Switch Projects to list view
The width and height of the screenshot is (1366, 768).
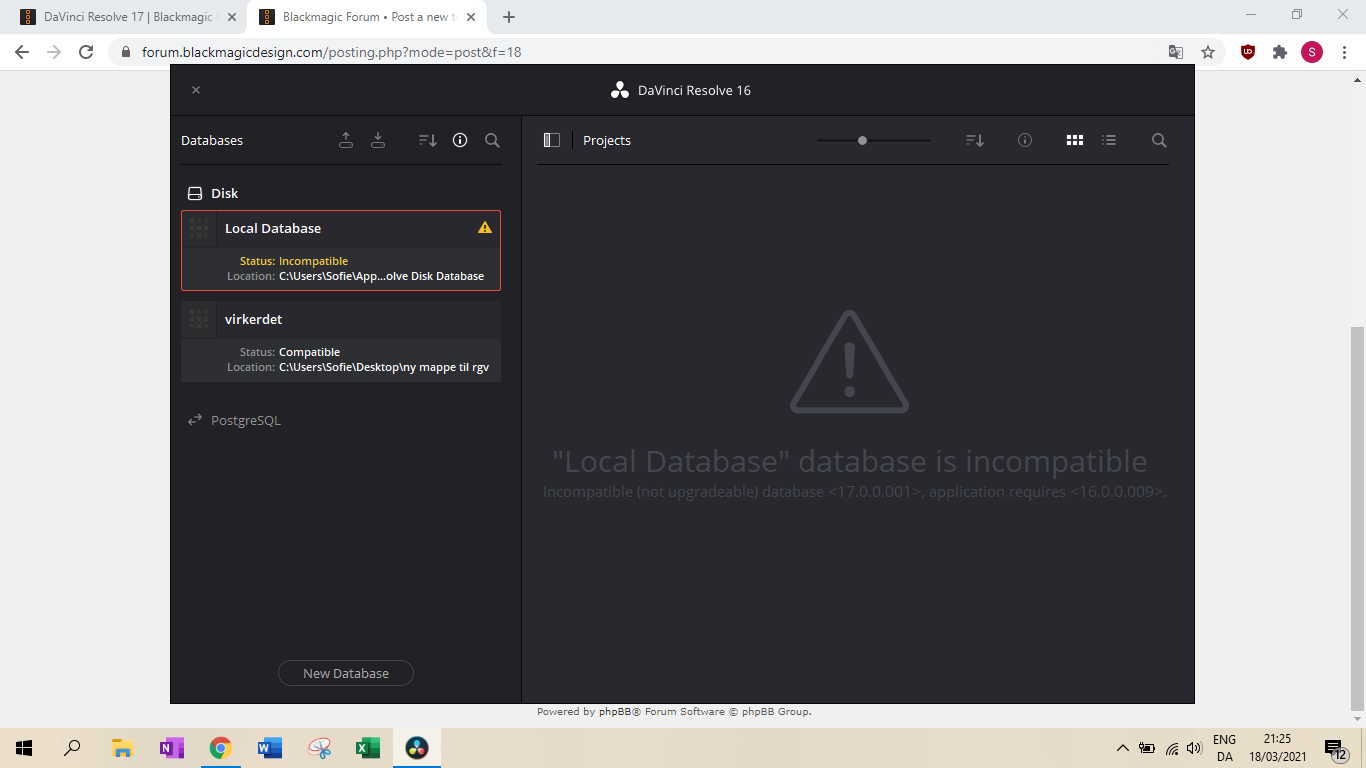click(x=1109, y=140)
